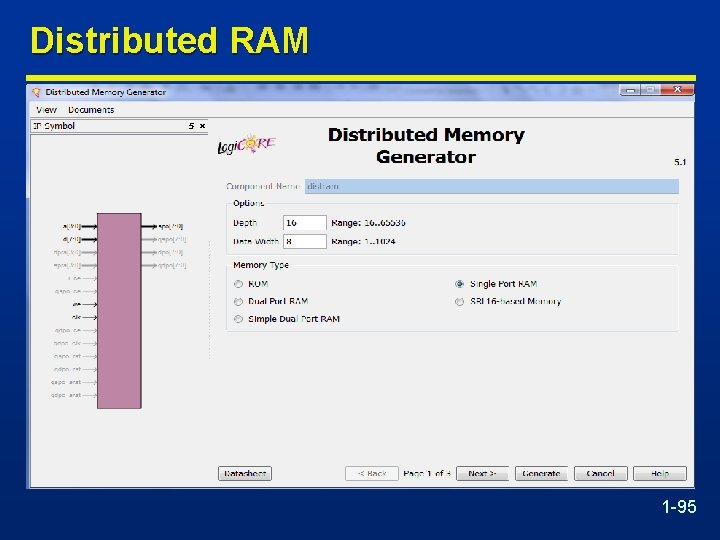Close the IP Symbol panel
This screenshot has width=720, height=540.
coord(202,126)
